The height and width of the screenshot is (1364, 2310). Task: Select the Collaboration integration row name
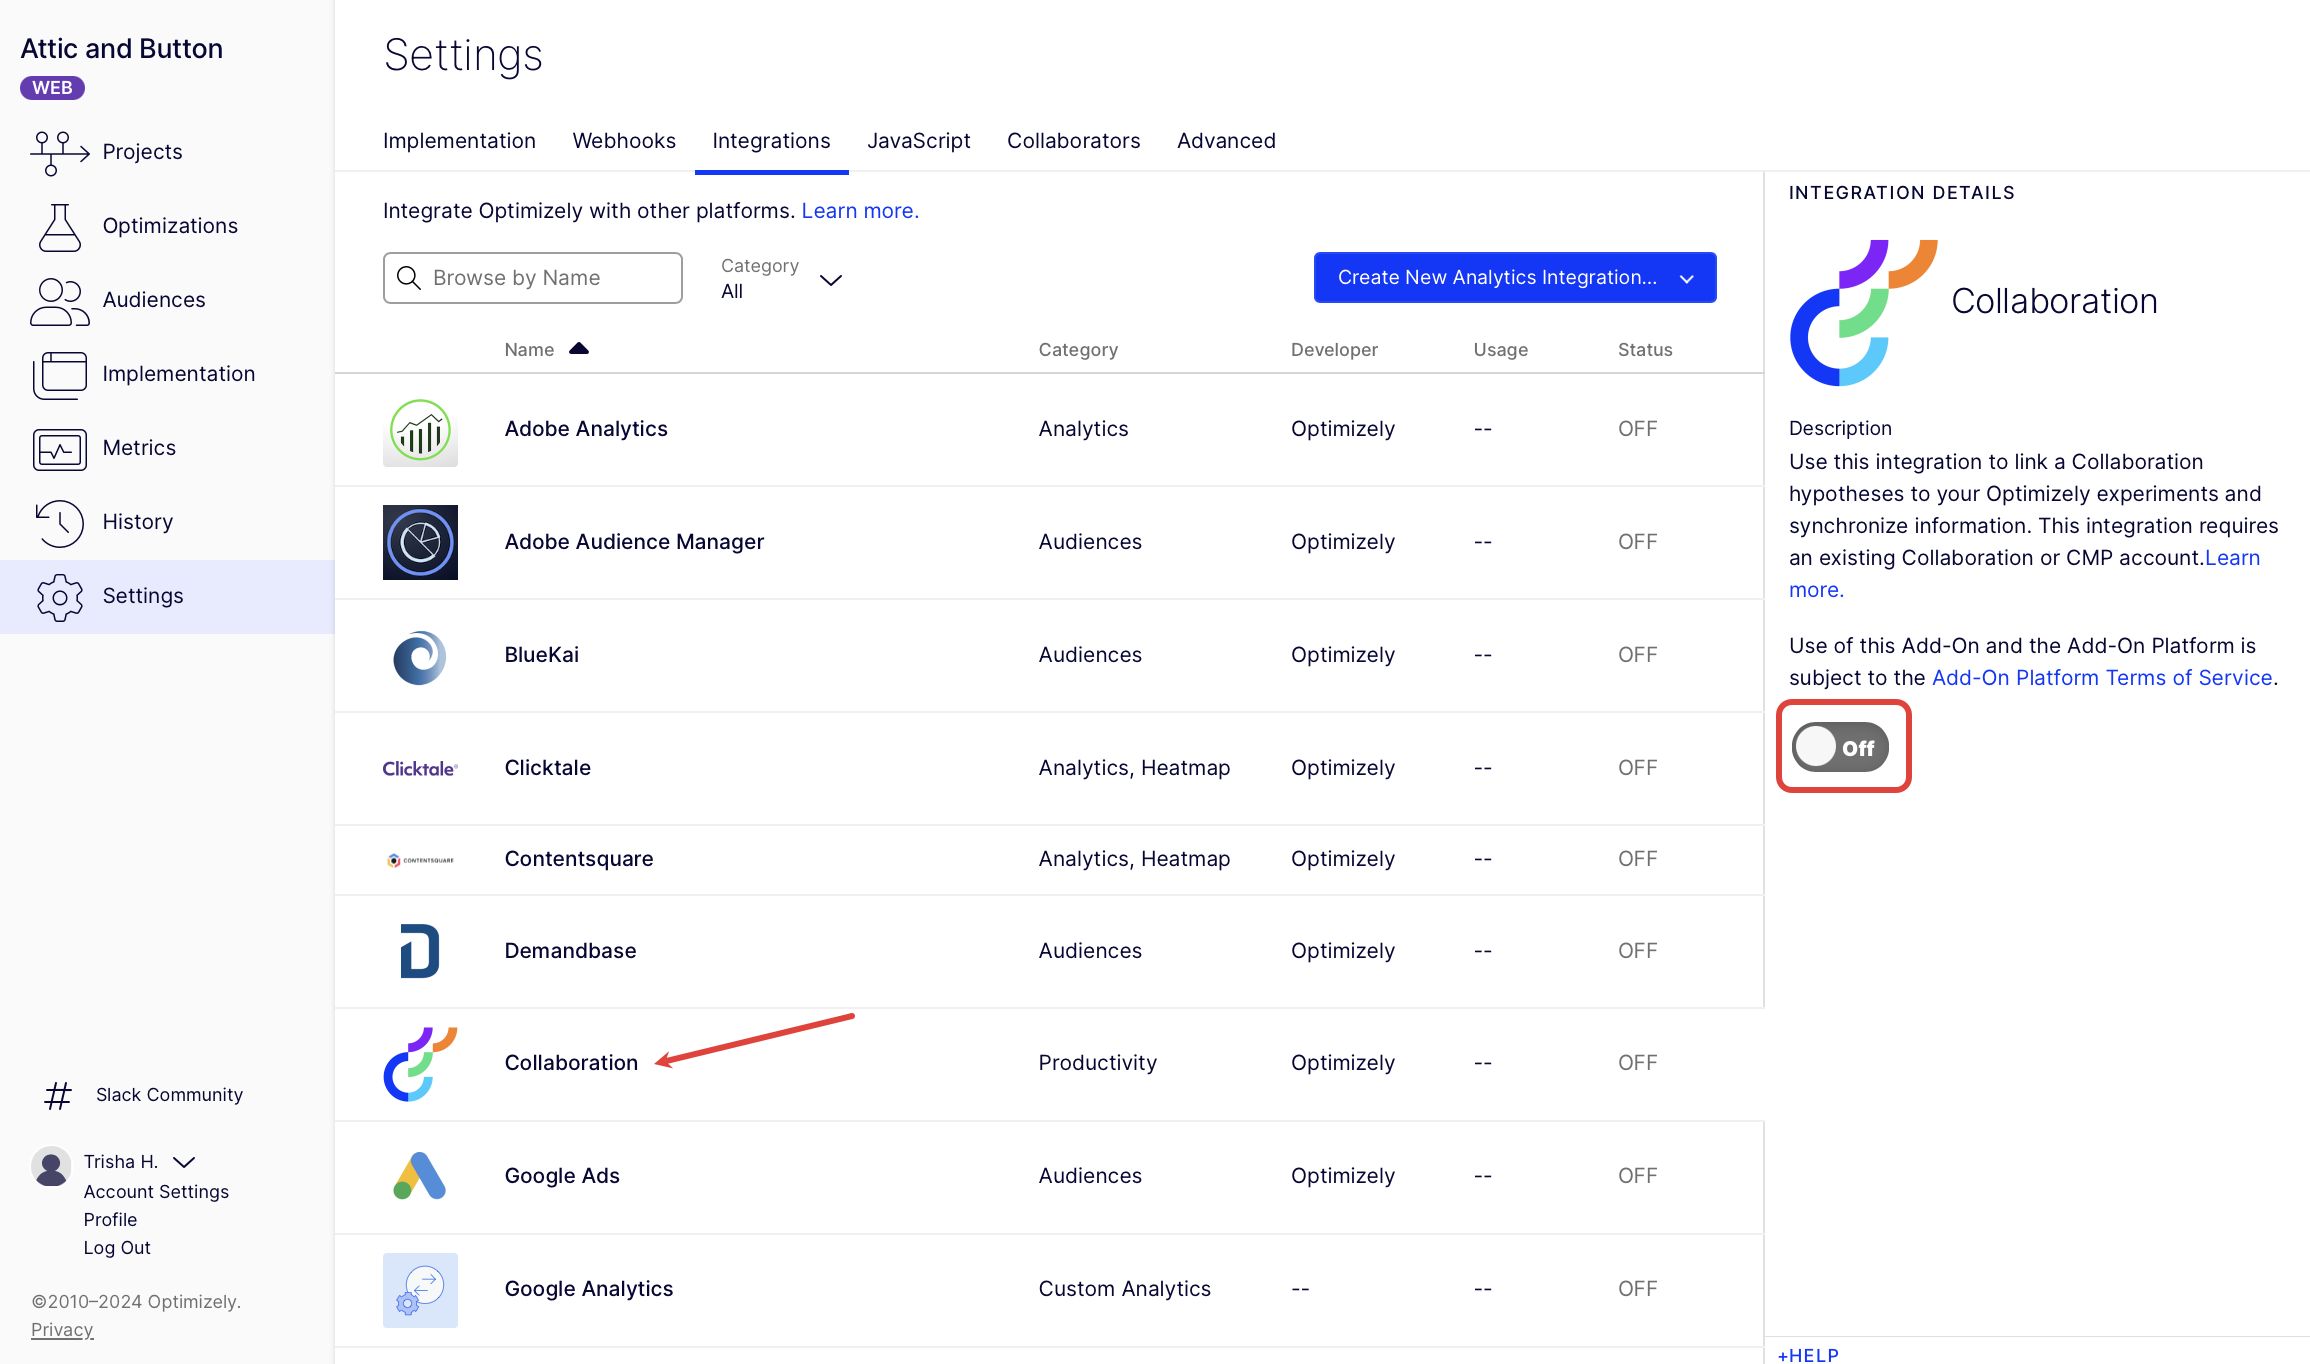point(571,1063)
